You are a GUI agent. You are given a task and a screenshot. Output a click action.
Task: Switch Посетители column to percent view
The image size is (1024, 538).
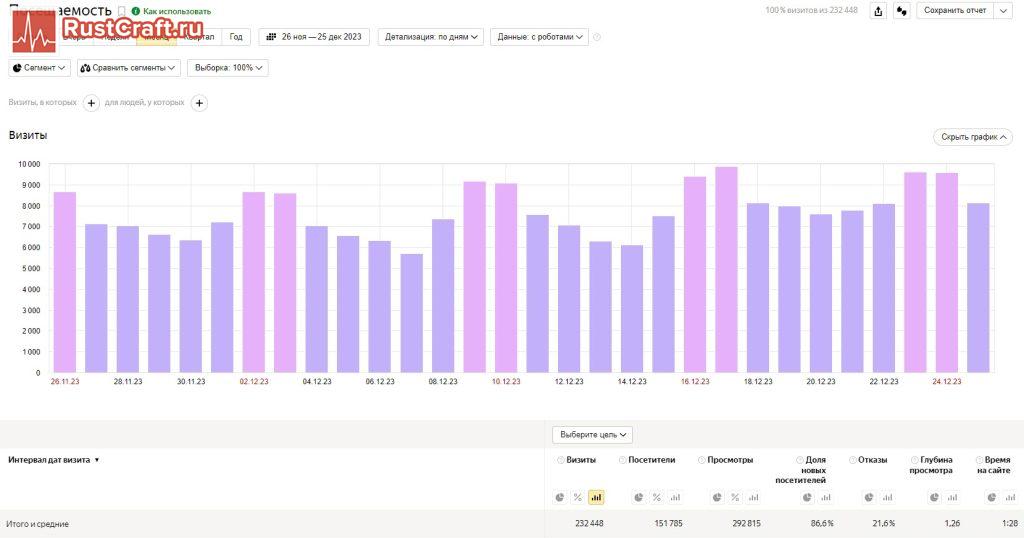(x=657, y=497)
